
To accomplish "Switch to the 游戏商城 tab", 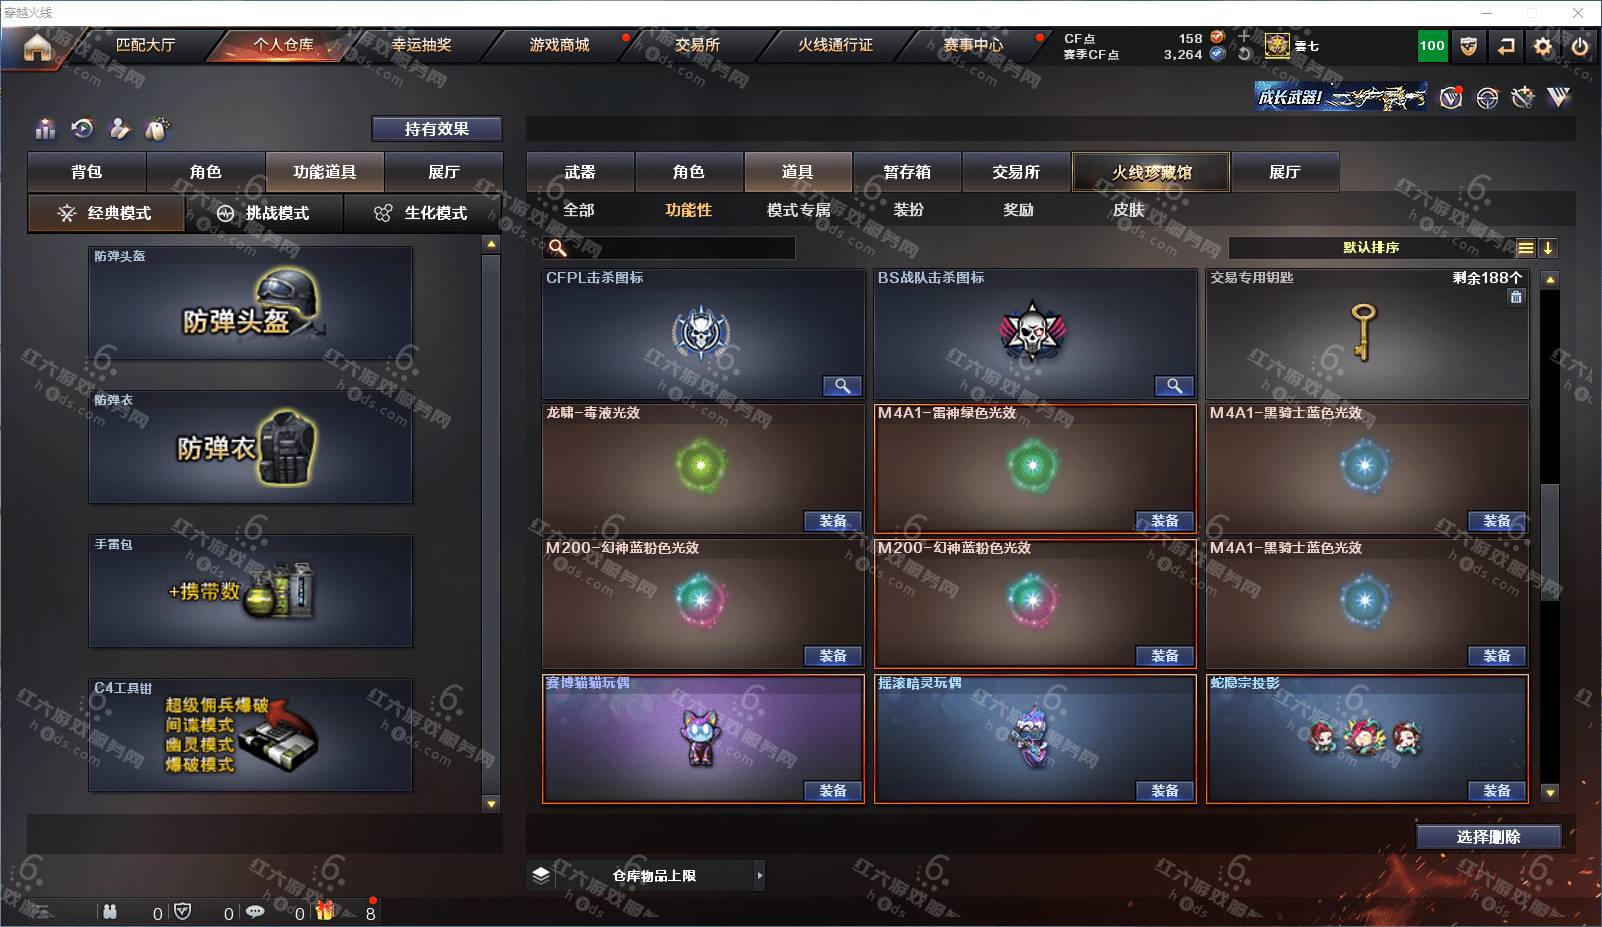I will tap(559, 45).
